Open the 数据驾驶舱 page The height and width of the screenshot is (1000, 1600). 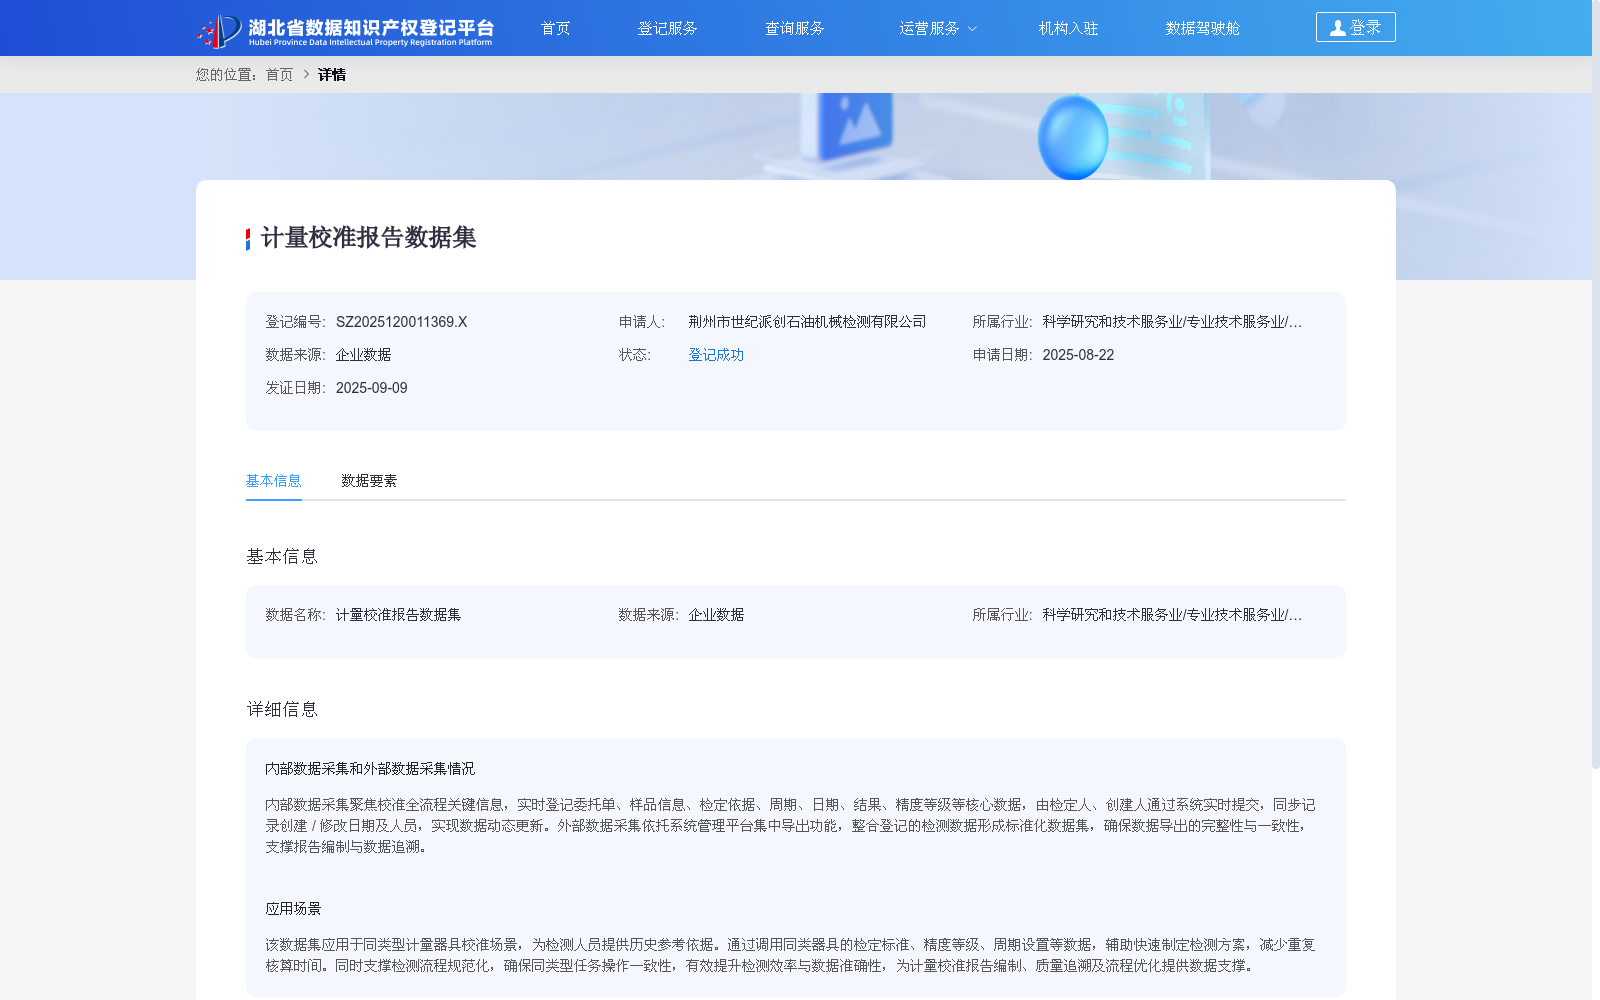(1202, 28)
